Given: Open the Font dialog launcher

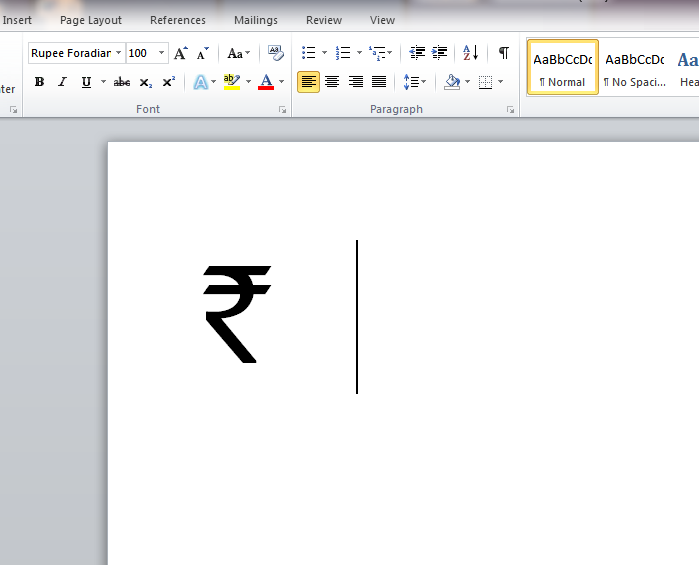Looking at the screenshot, I should coord(283,110).
